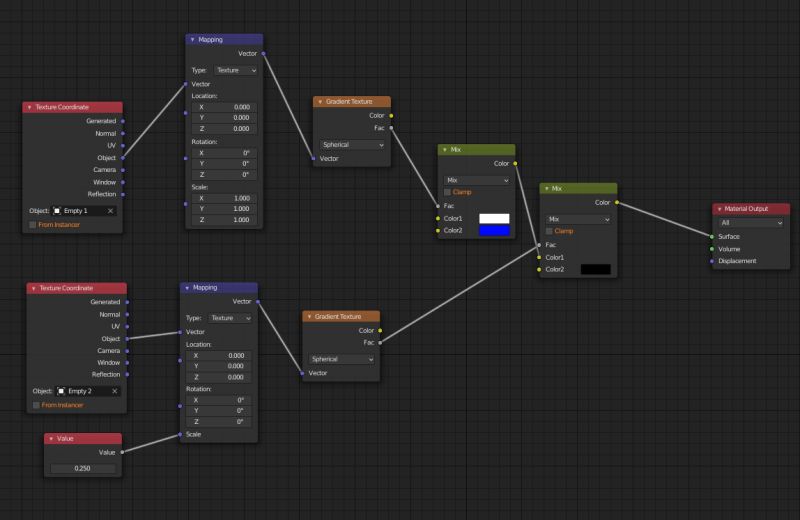Screen dimensions: 800x520
Task: Enable From Instancer on the Empty 2 node
Action: coord(36,405)
